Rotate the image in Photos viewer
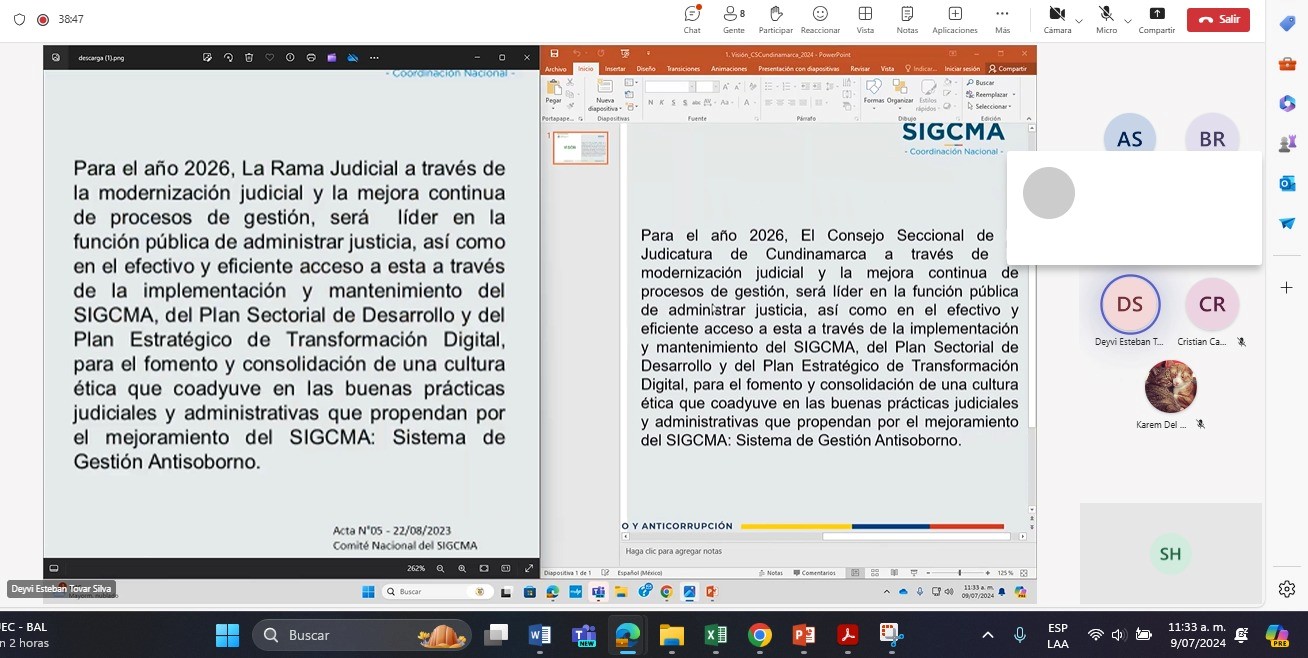 [x=228, y=58]
